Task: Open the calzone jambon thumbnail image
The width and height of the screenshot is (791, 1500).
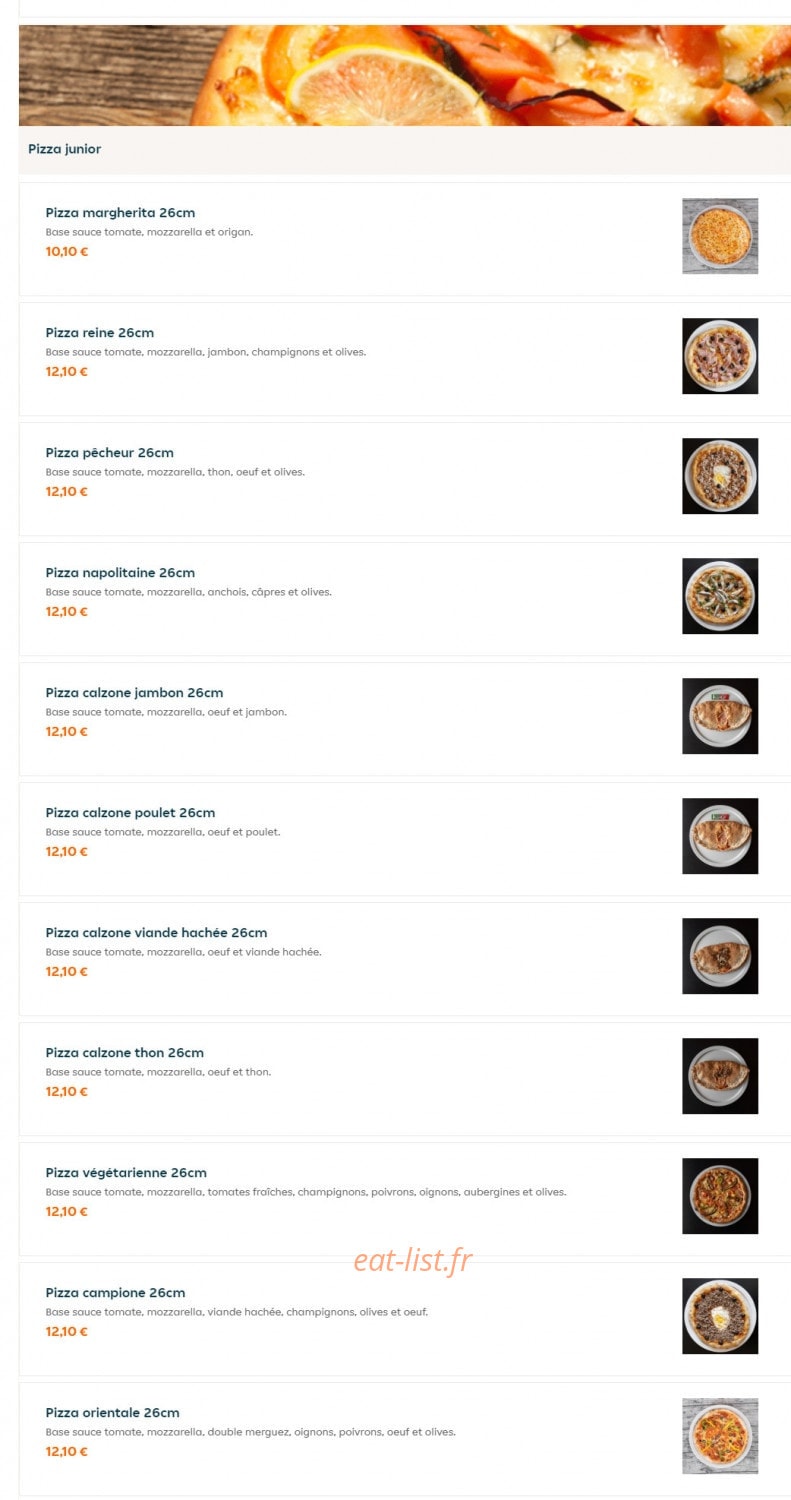Action: (x=720, y=716)
